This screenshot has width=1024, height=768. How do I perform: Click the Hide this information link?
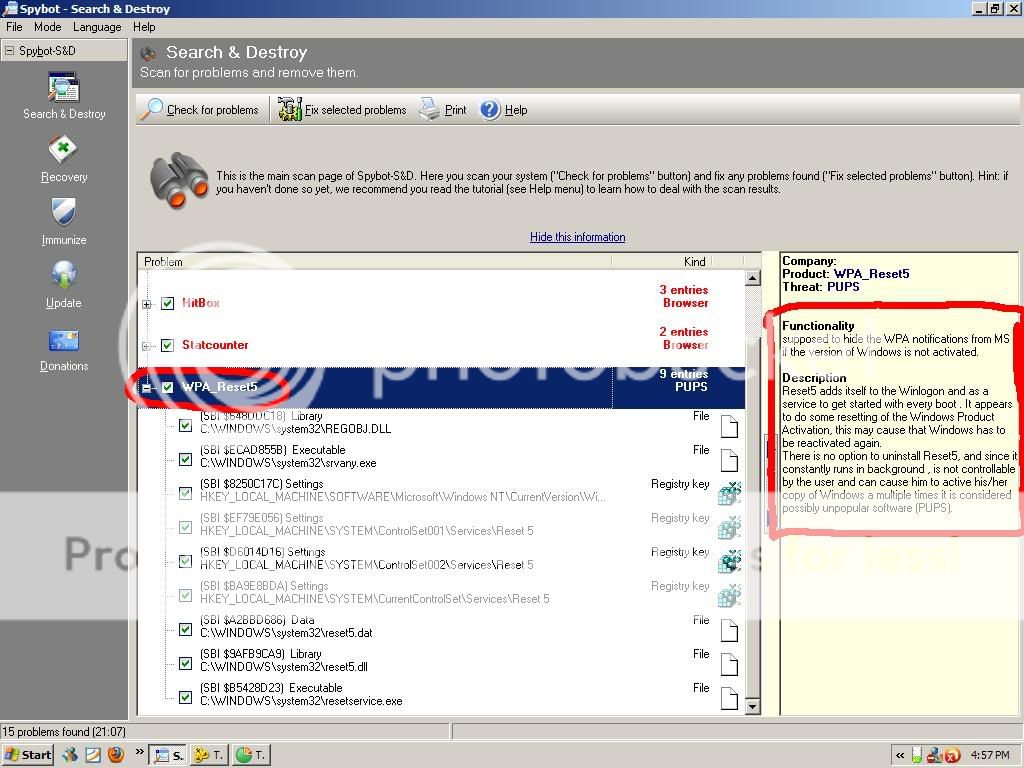pyautogui.click(x=577, y=237)
